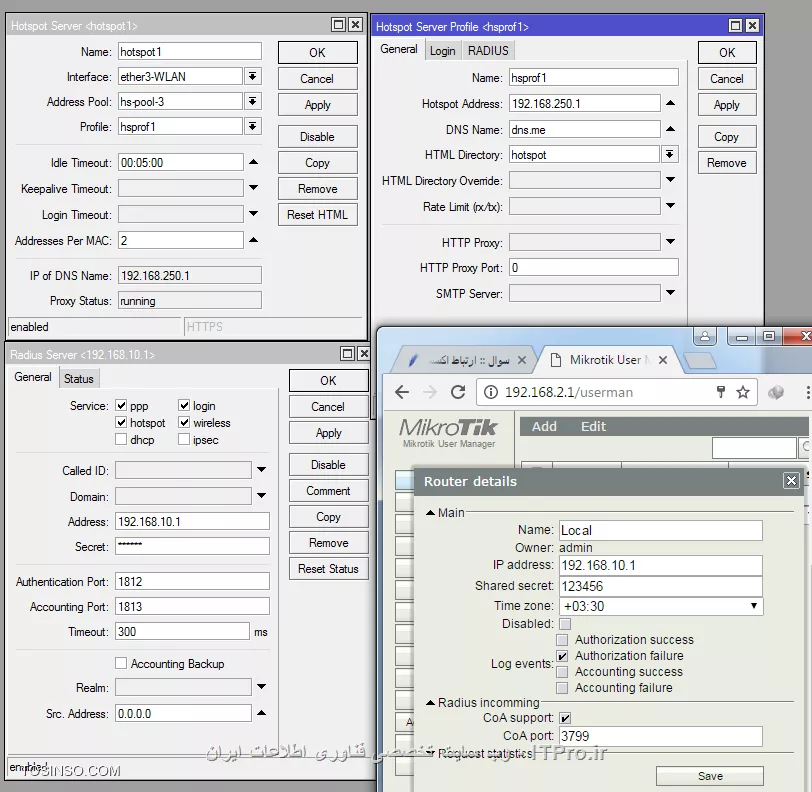This screenshot has height=792, width=812.
Task: Click the saved password key icon
Action: click(x=720, y=392)
